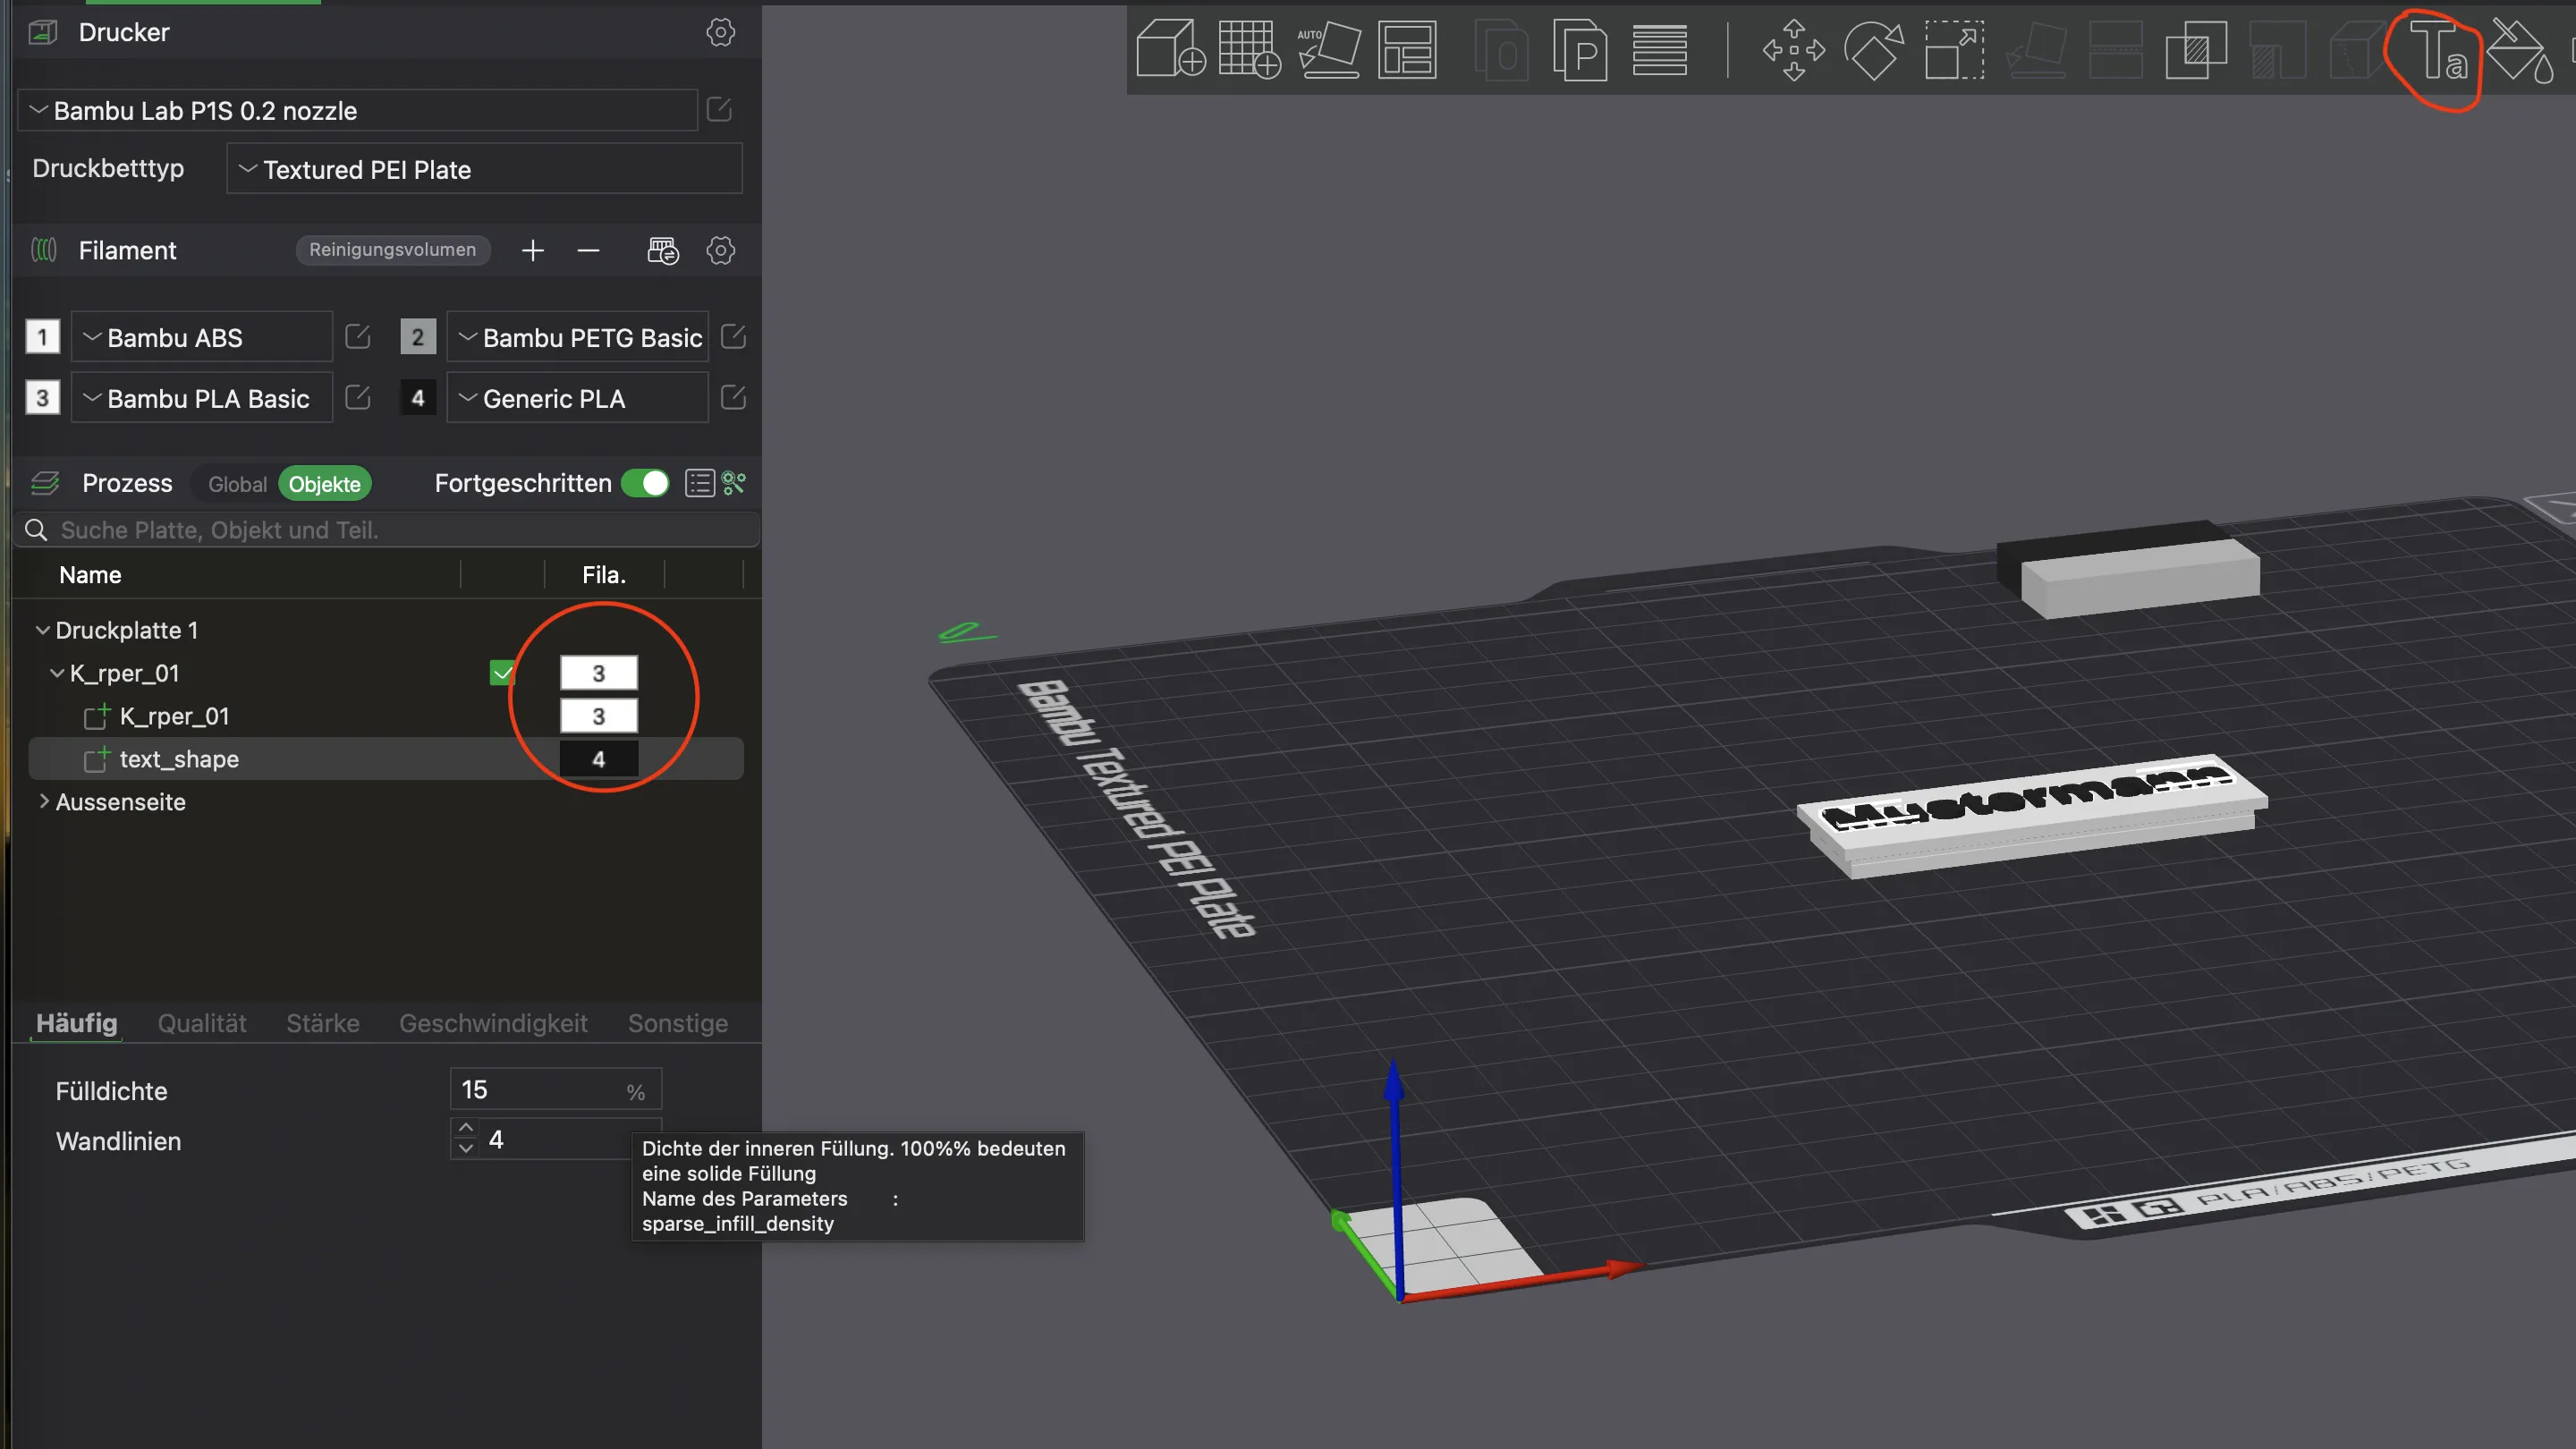Activate the Rotate tool
The height and width of the screenshot is (1449, 2576).
[1873, 49]
